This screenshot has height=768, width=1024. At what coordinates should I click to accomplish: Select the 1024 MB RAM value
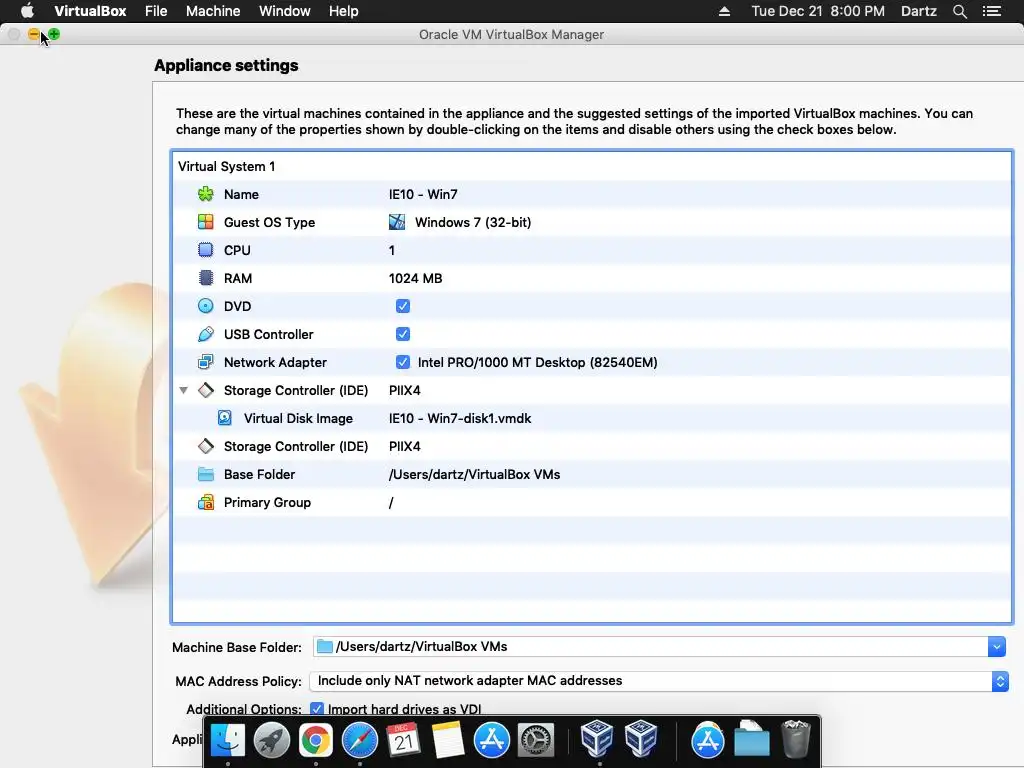click(x=415, y=278)
